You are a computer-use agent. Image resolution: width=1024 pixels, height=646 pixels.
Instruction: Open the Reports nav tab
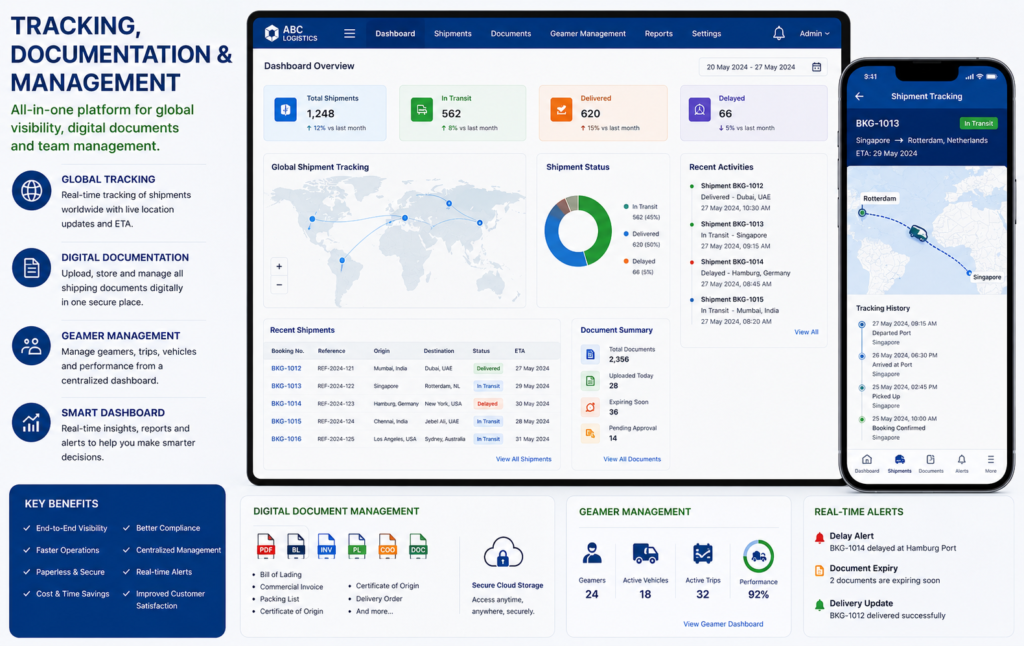pyautogui.click(x=658, y=33)
